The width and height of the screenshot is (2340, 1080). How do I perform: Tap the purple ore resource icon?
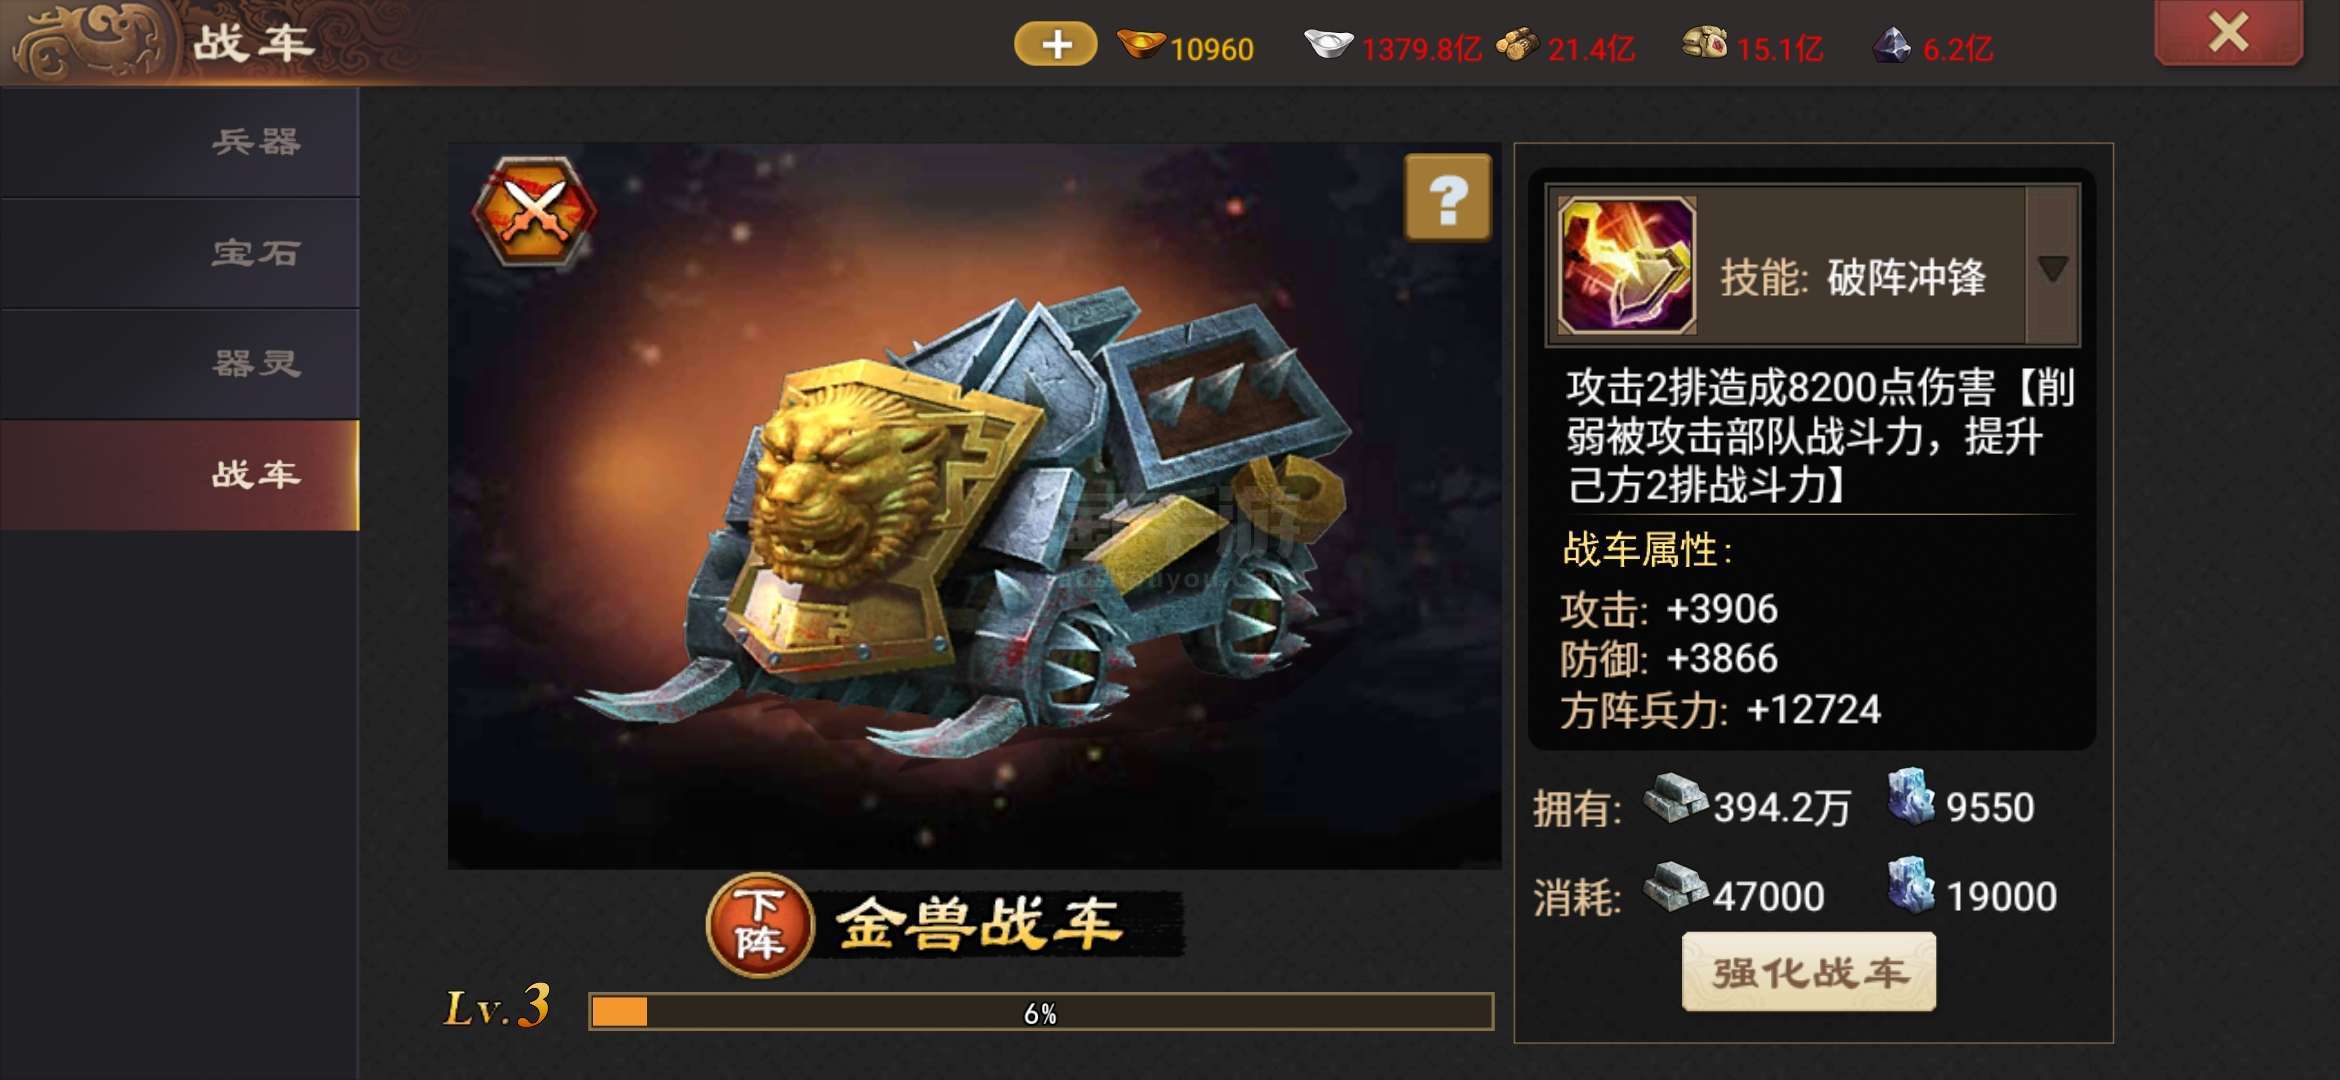click(1891, 45)
